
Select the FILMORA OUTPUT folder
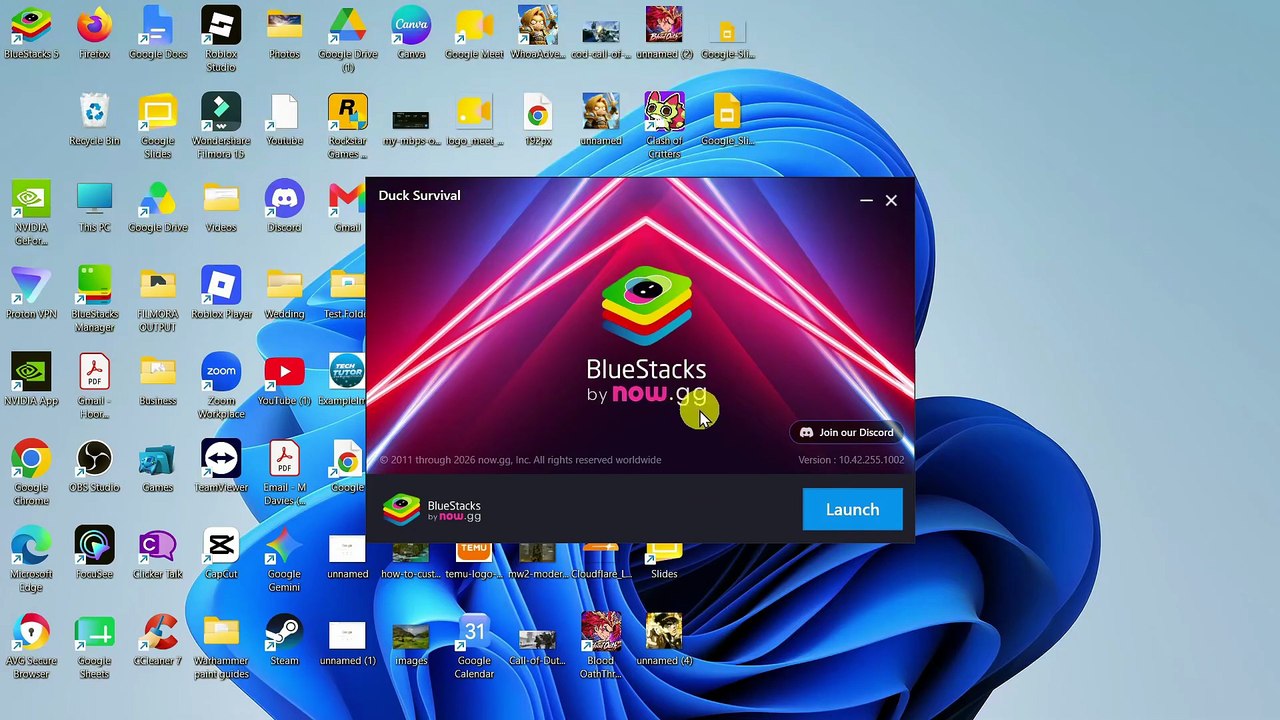point(158,300)
